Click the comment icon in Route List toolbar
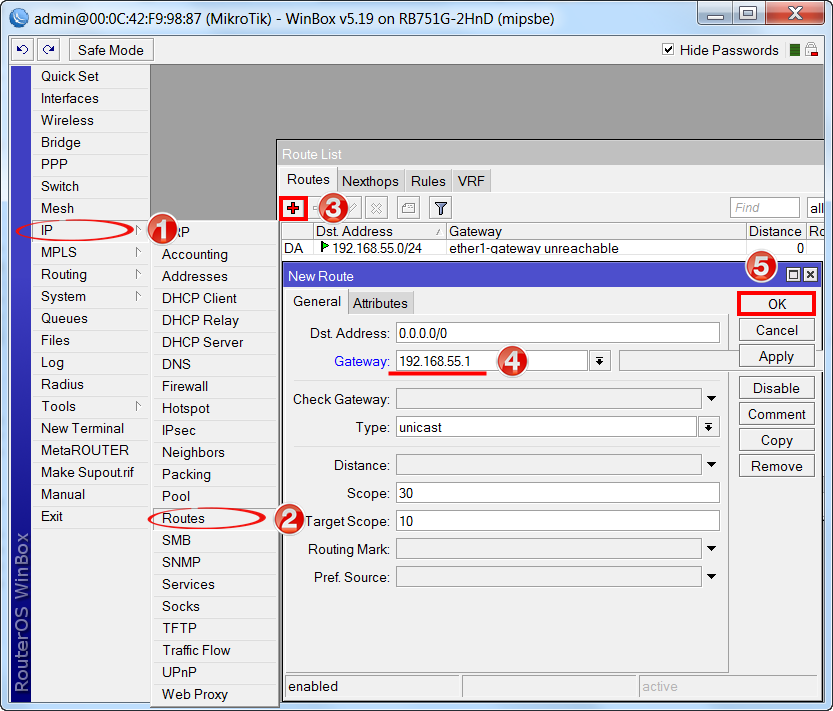Viewport: 833px width, 711px height. pyautogui.click(x=407, y=208)
